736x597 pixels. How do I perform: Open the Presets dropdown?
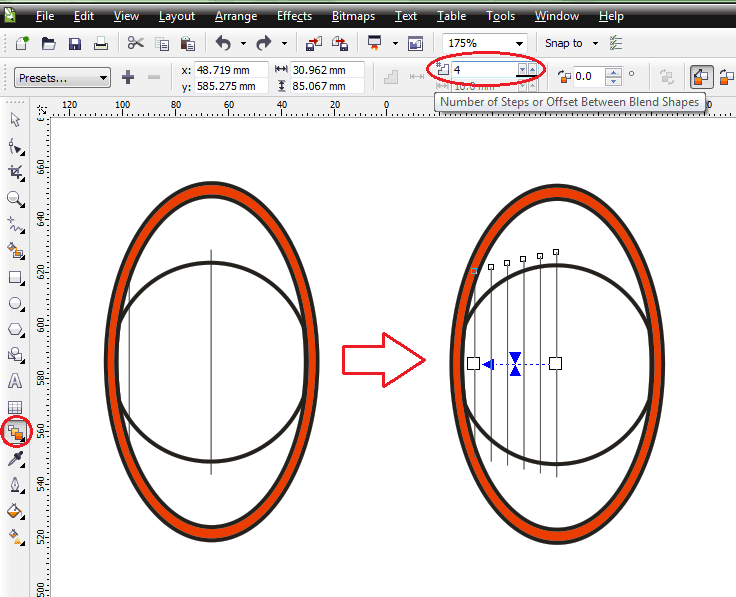point(62,78)
